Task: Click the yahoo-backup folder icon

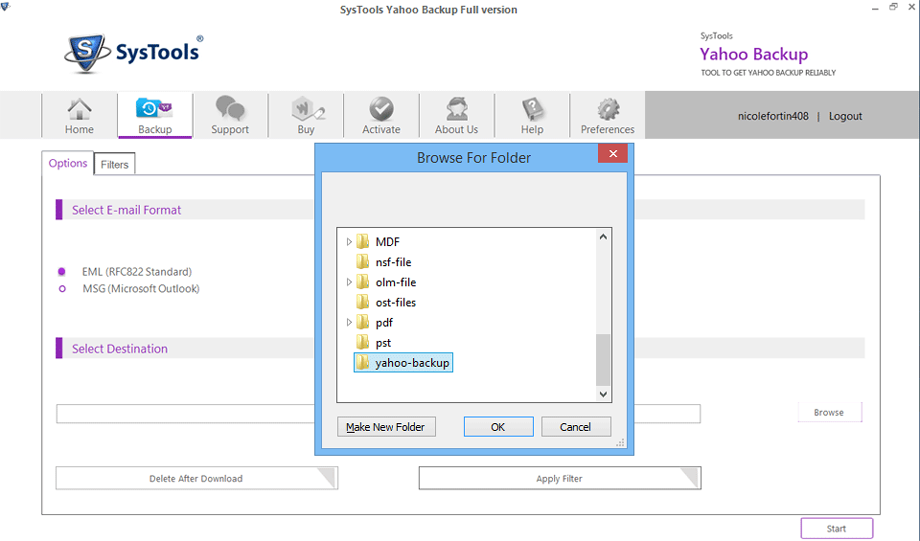Action: pyautogui.click(x=363, y=363)
